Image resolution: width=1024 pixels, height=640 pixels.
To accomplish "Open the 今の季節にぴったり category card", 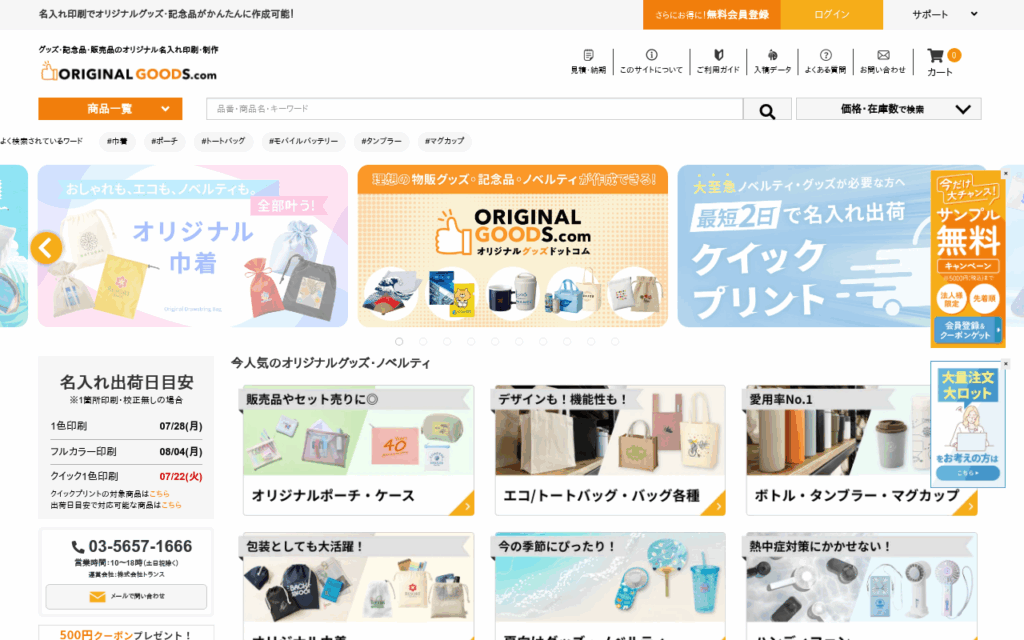I will coord(610,586).
